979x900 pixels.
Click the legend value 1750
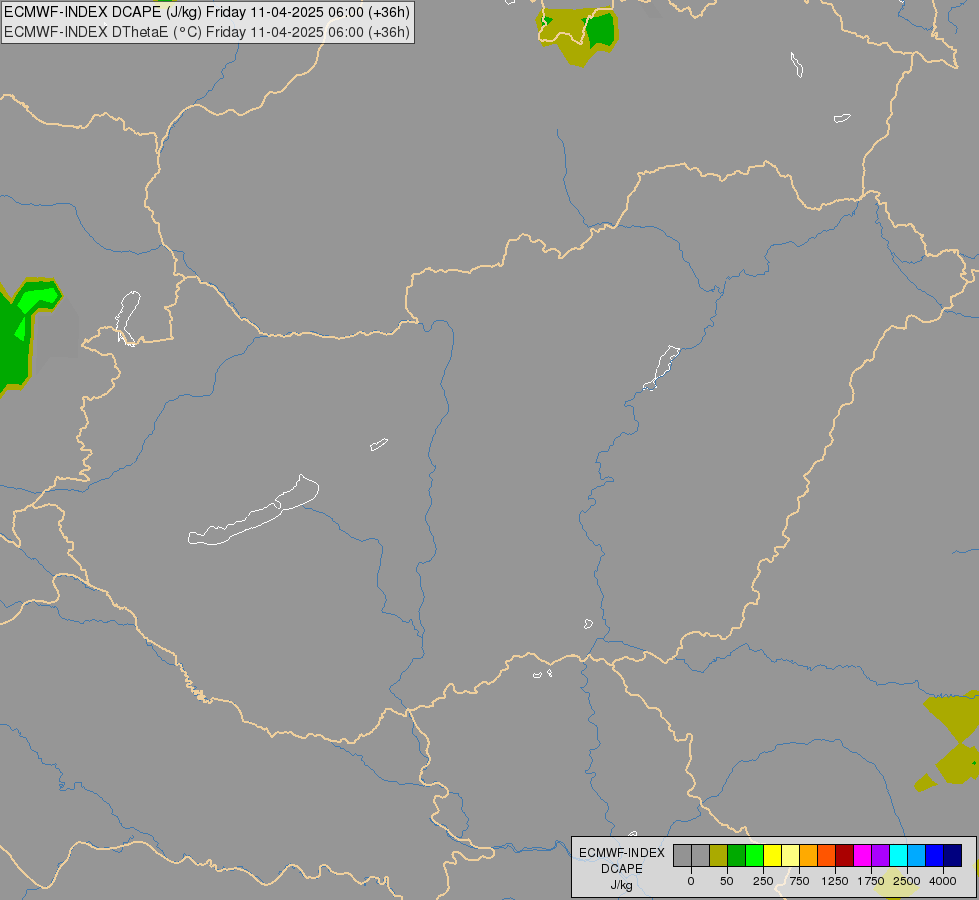[x=871, y=881]
